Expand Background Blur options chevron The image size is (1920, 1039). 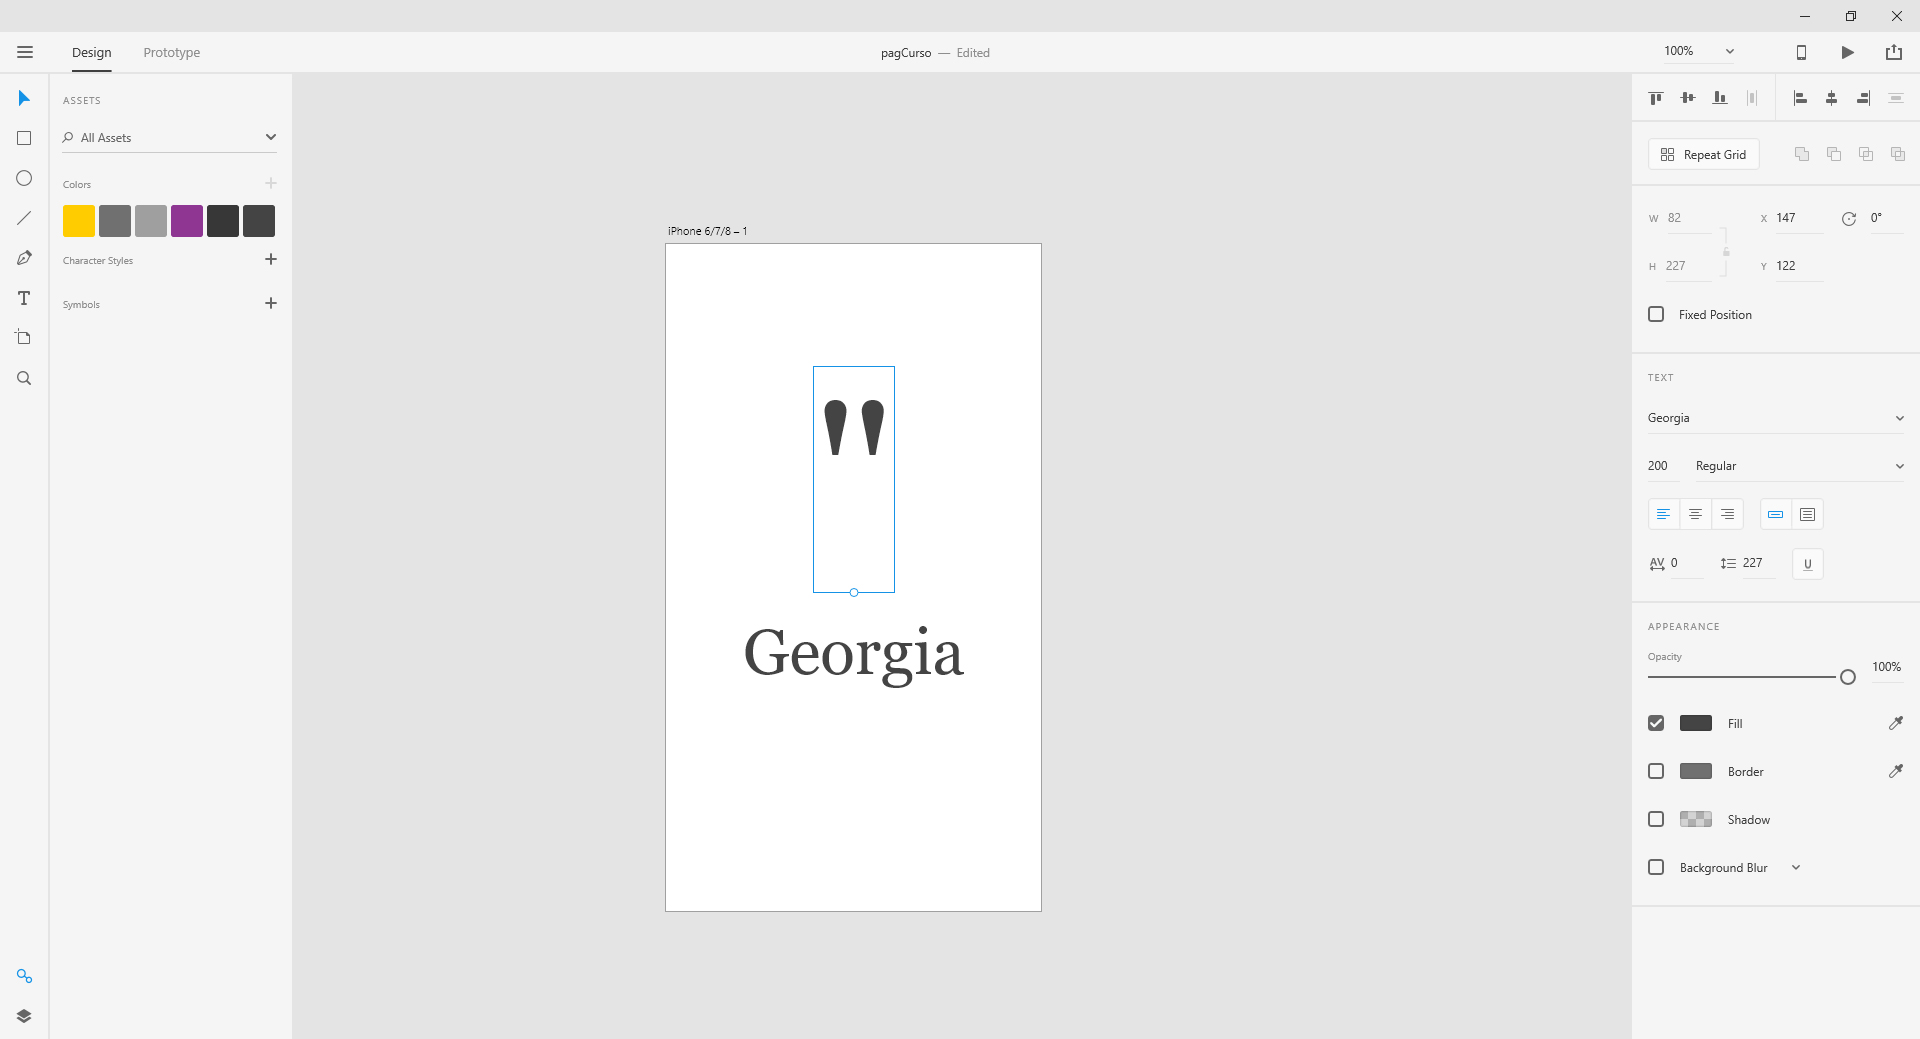(1796, 867)
